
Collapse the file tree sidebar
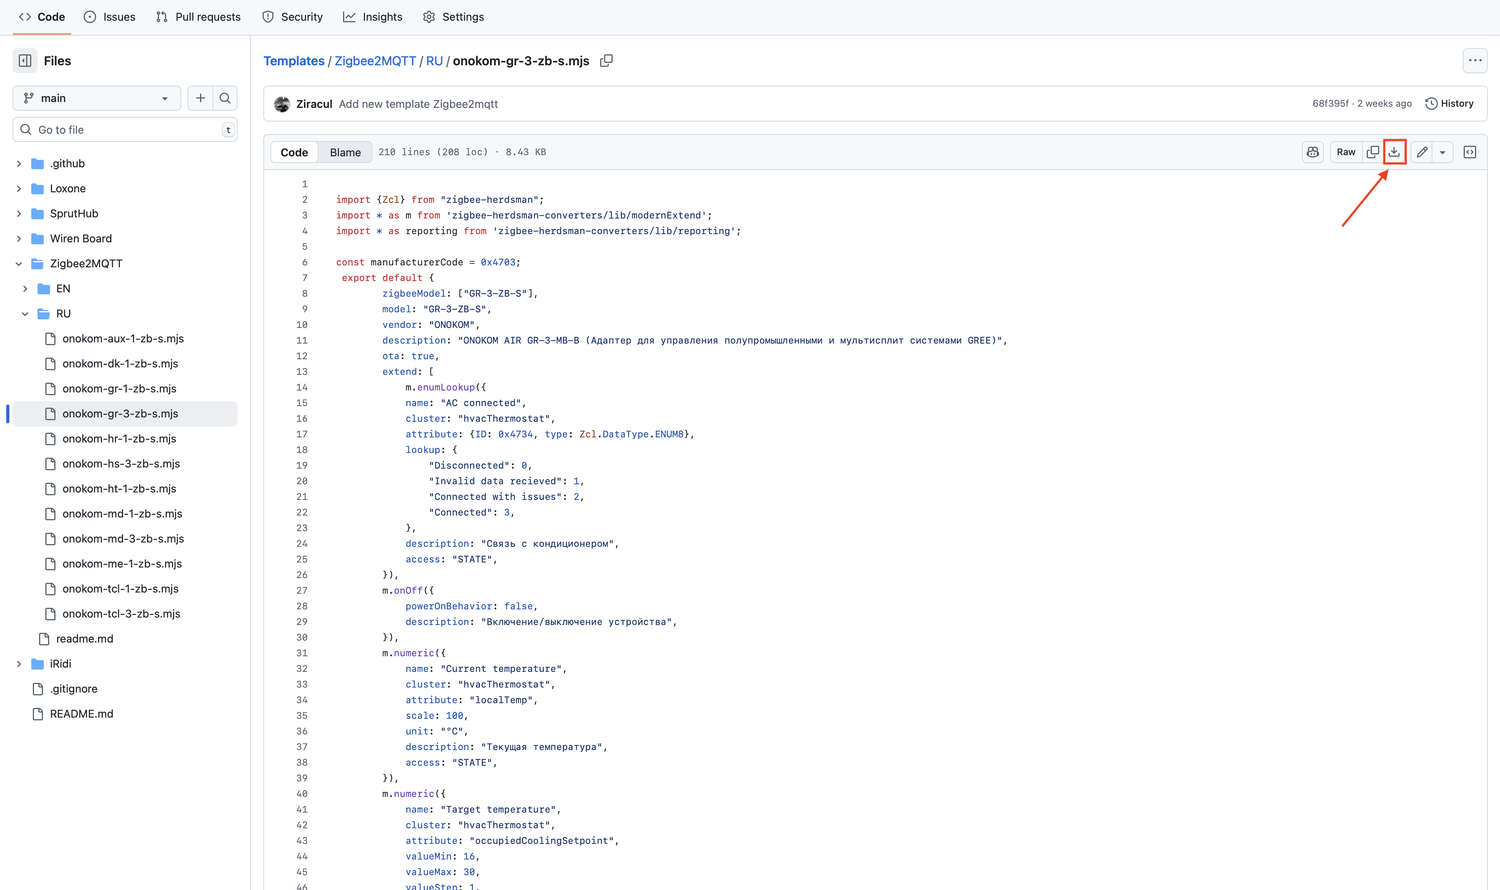(25, 61)
